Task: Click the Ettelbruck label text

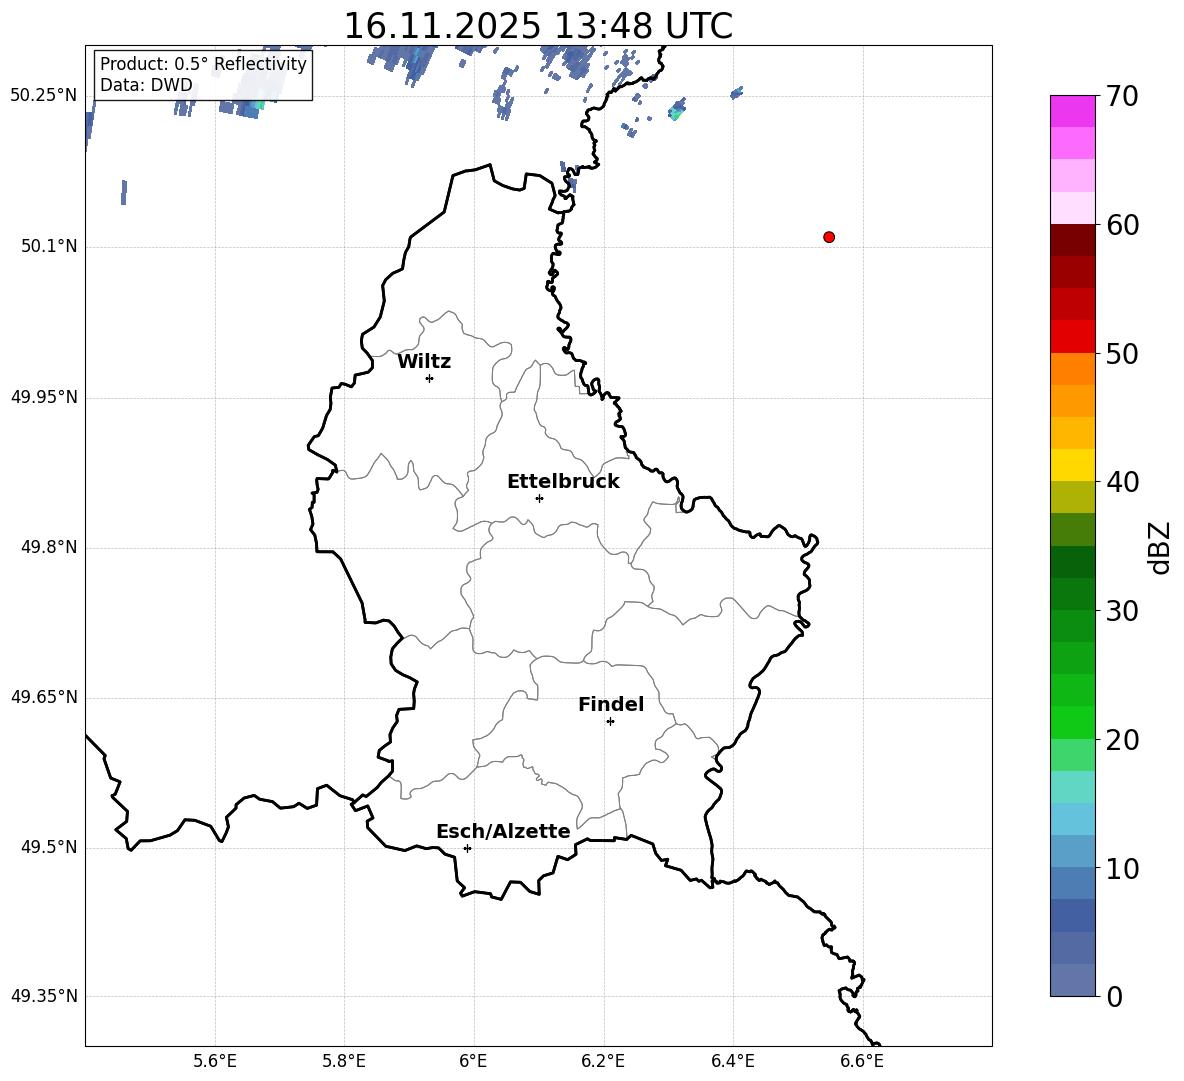Action: click(563, 482)
